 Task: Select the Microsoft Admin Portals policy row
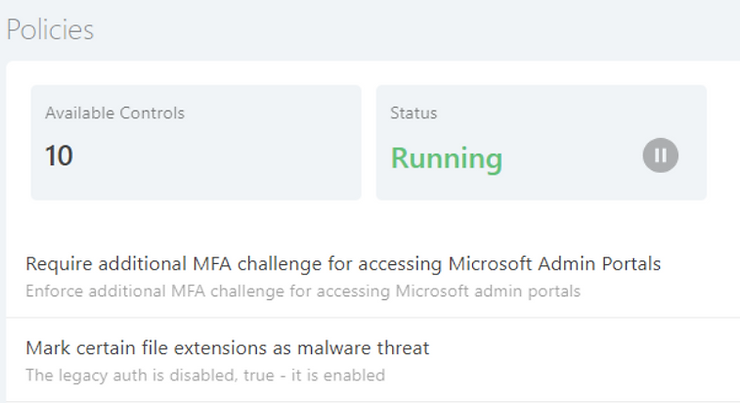tap(373, 277)
